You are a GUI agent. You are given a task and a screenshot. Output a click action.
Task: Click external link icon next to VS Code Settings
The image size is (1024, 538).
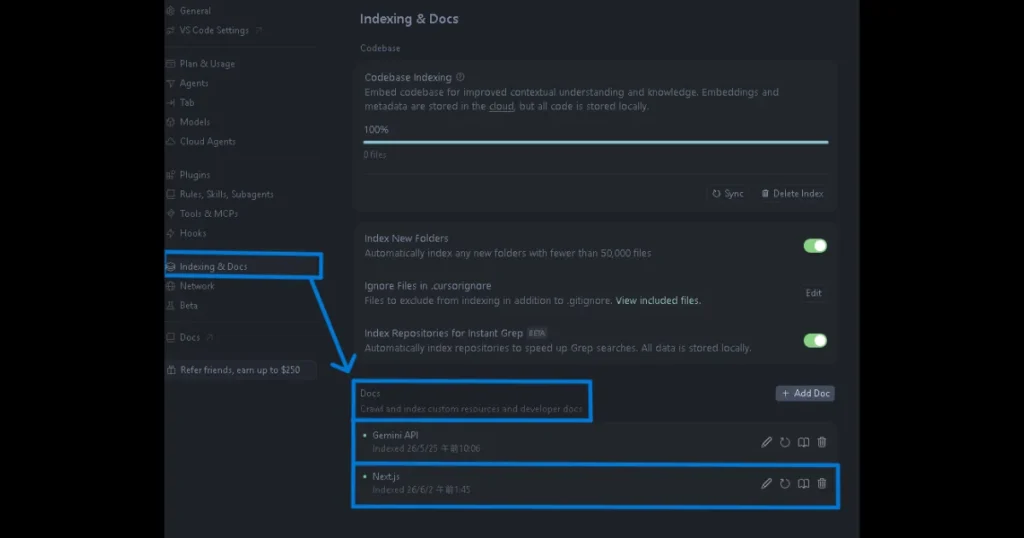point(259,30)
